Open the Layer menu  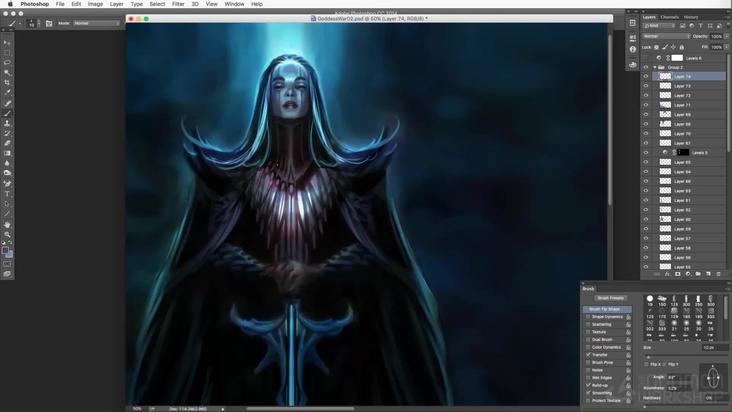click(x=116, y=4)
